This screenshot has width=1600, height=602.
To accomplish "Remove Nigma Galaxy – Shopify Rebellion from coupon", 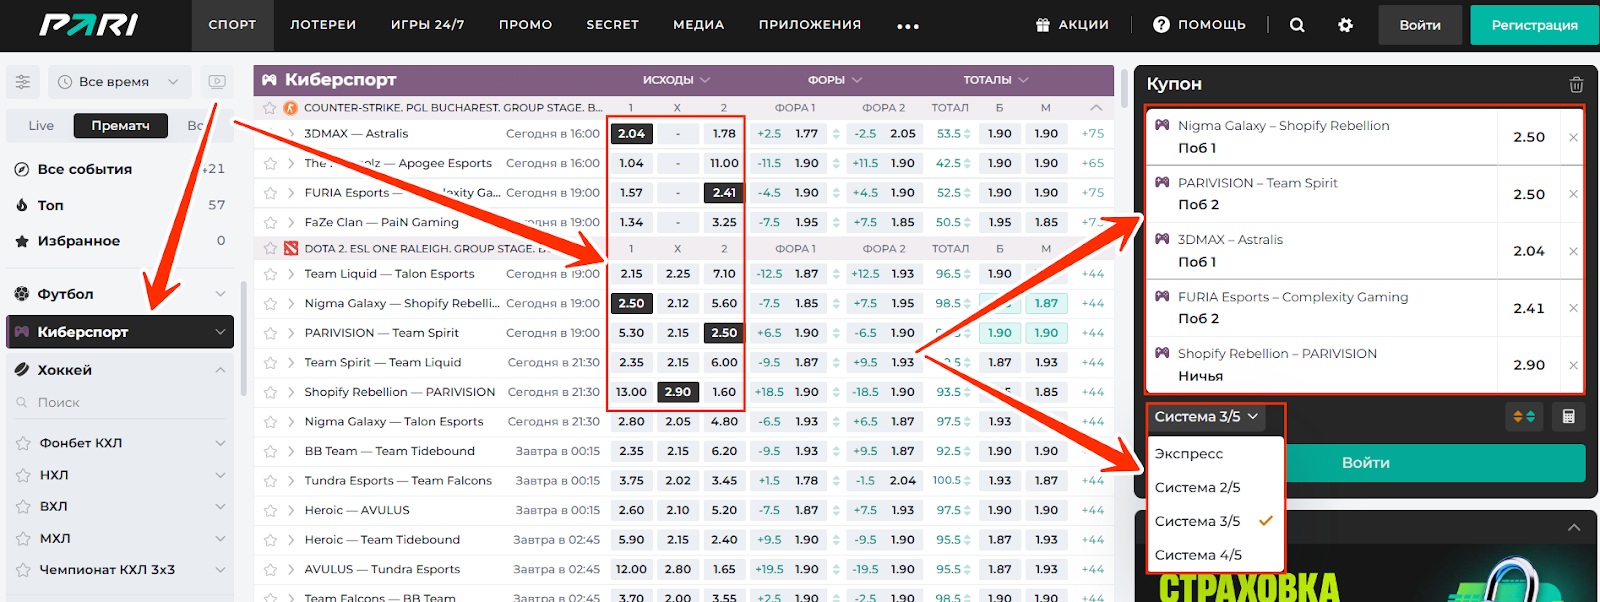I will pyautogui.click(x=1573, y=137).
